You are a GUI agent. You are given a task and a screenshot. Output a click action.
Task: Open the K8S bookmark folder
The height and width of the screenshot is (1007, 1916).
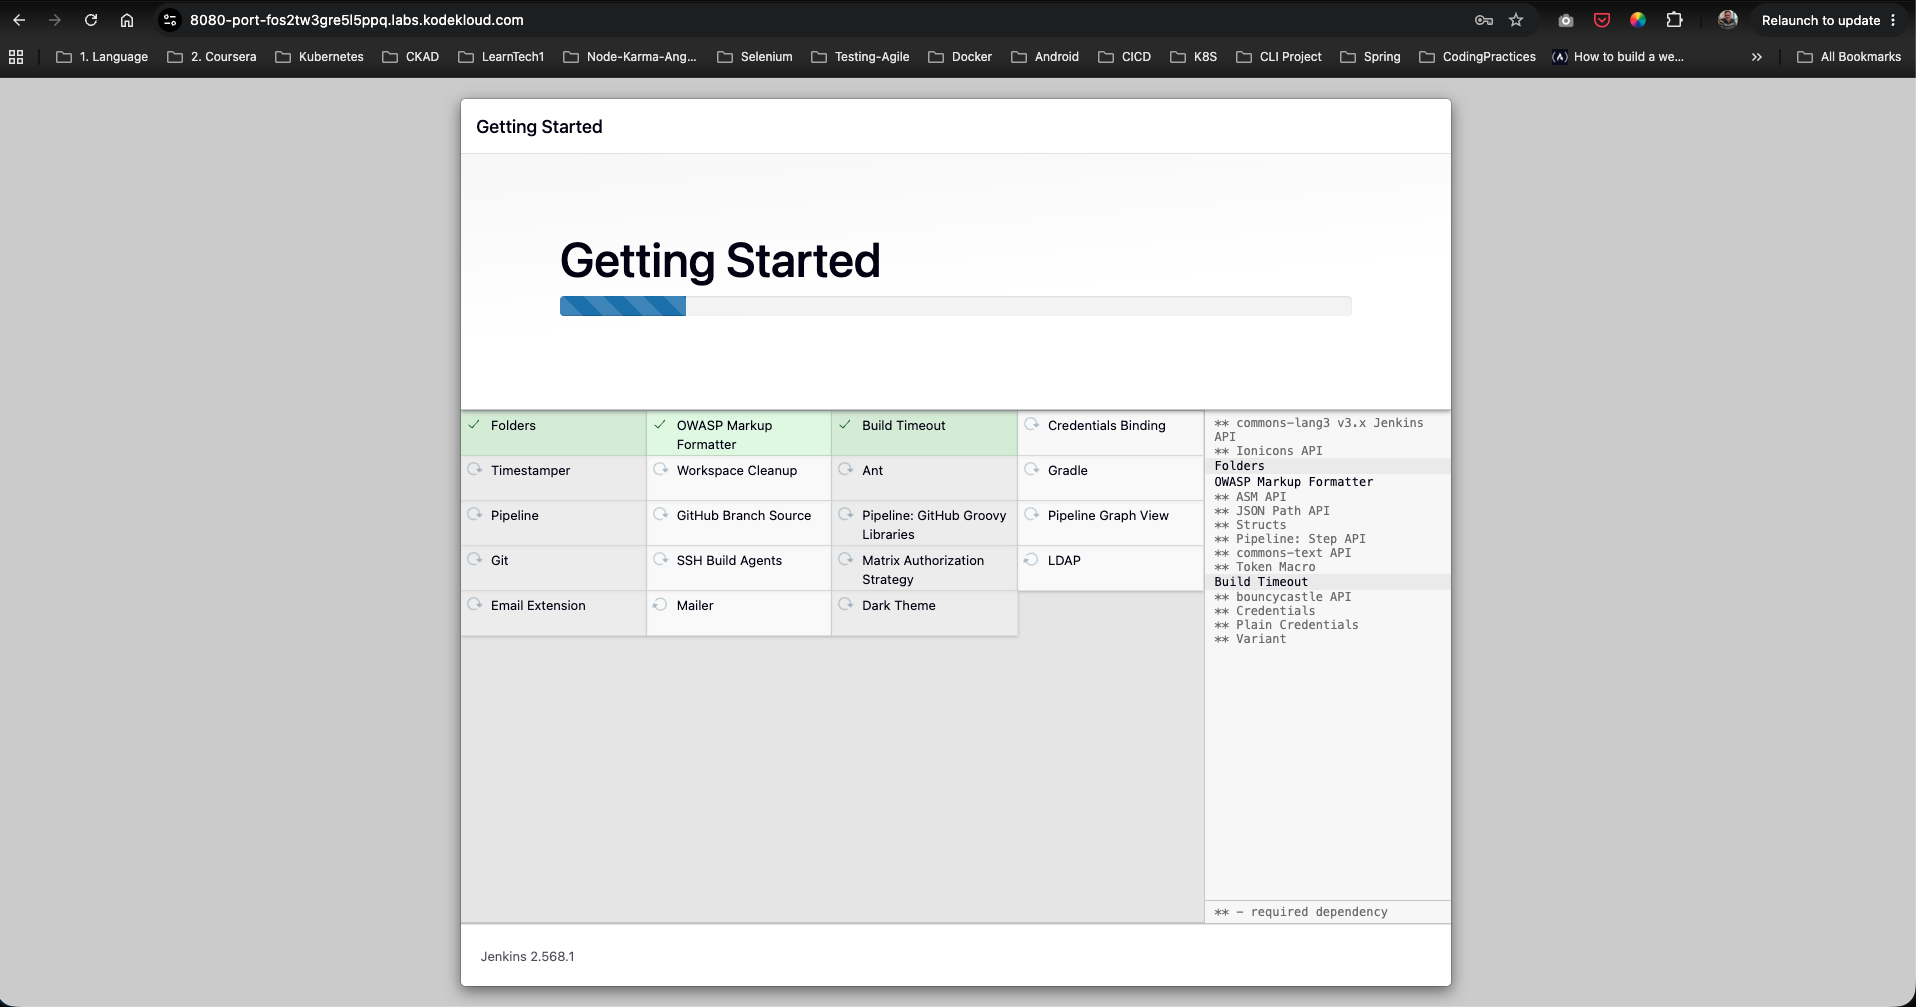tap(1194, 57)
